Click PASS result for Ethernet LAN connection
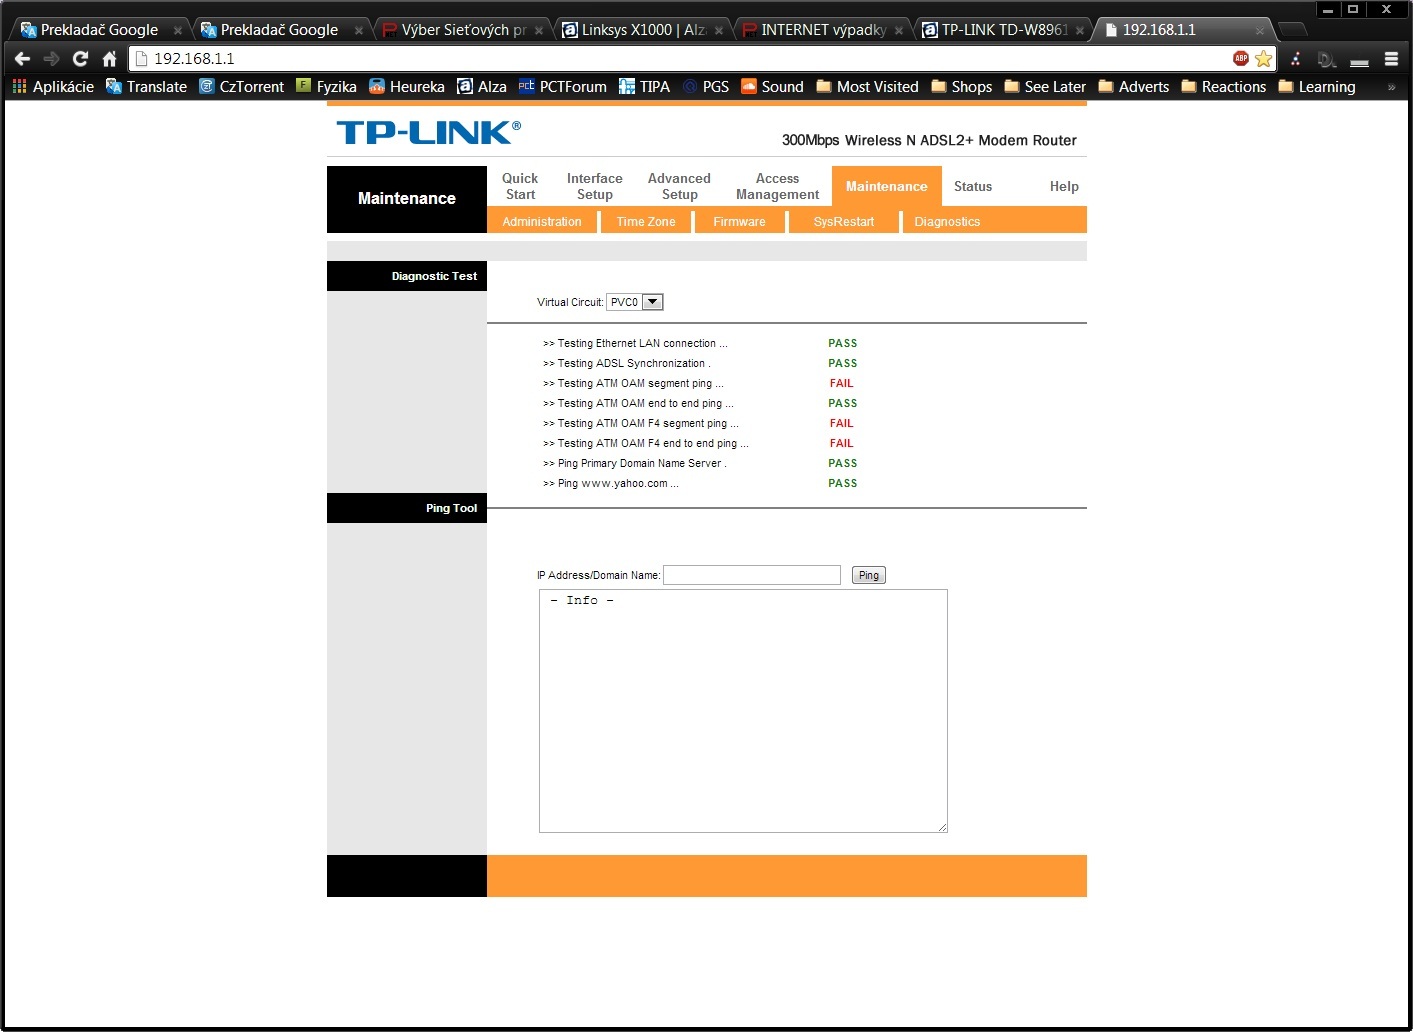1413x1032 pixels. [842, 343]
